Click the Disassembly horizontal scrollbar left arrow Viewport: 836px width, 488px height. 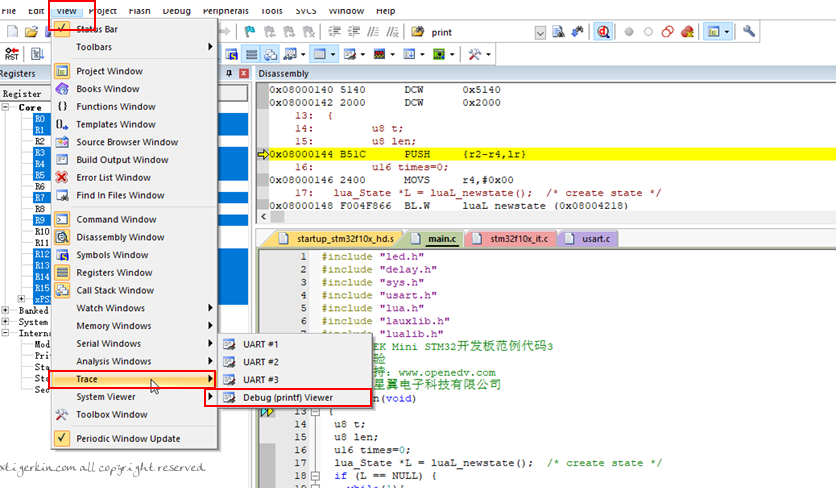pyautogui.click(x=263, y=217)
